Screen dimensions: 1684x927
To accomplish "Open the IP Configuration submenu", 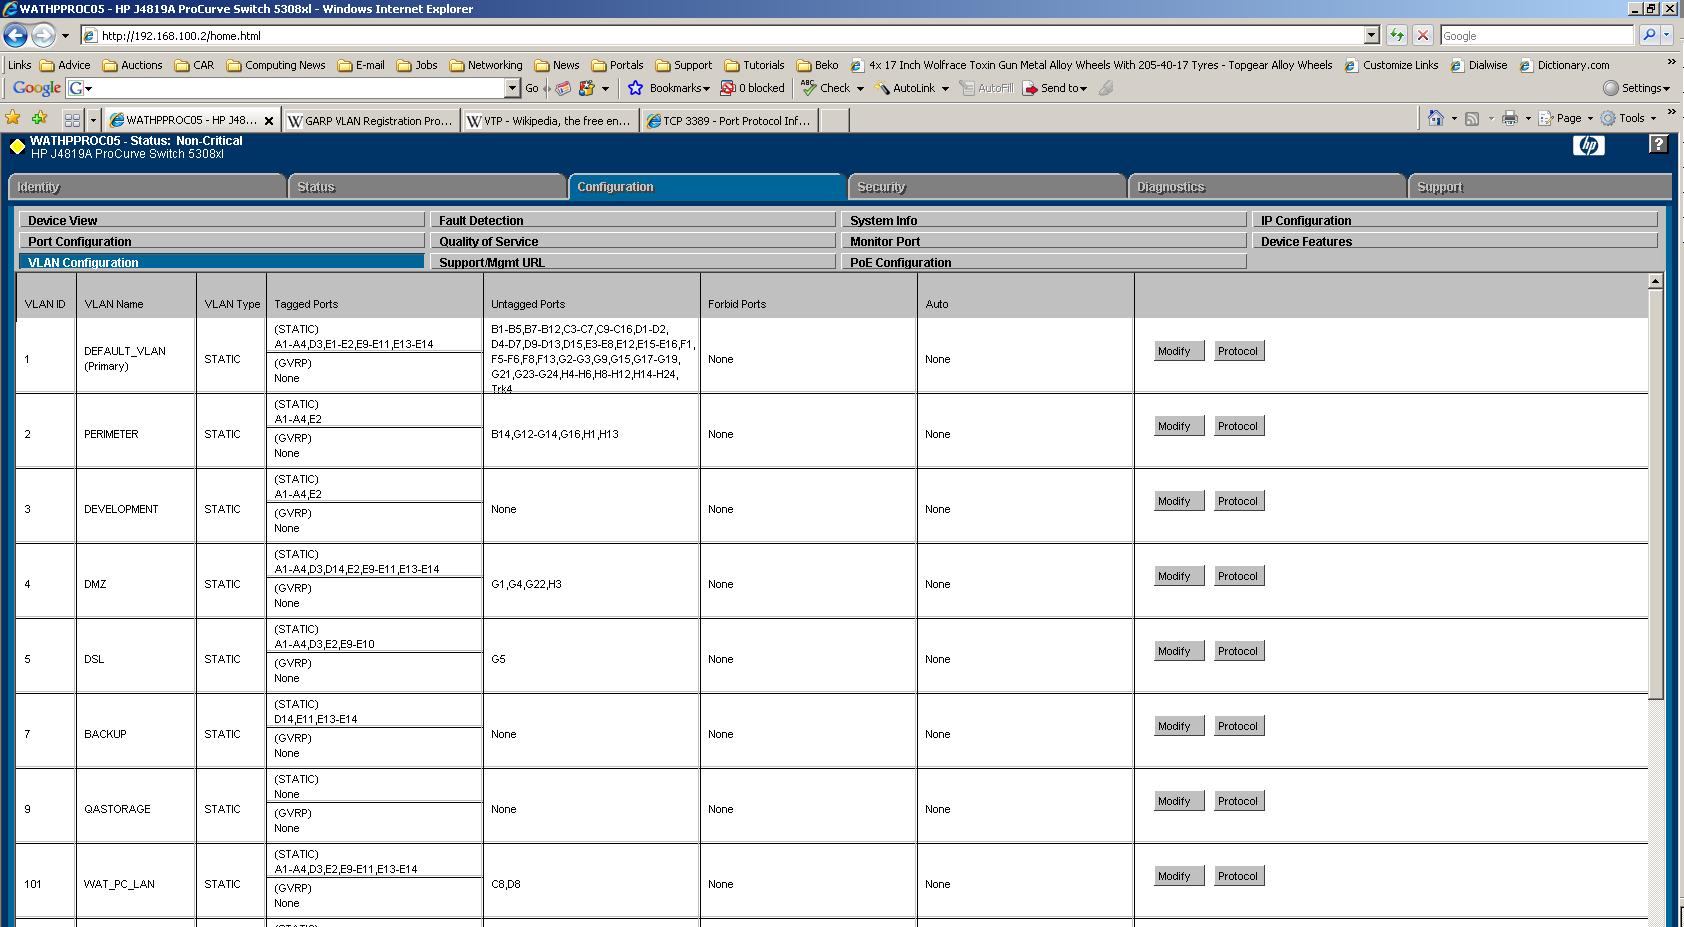I will pyautogui.click(x=1455, y=220).
